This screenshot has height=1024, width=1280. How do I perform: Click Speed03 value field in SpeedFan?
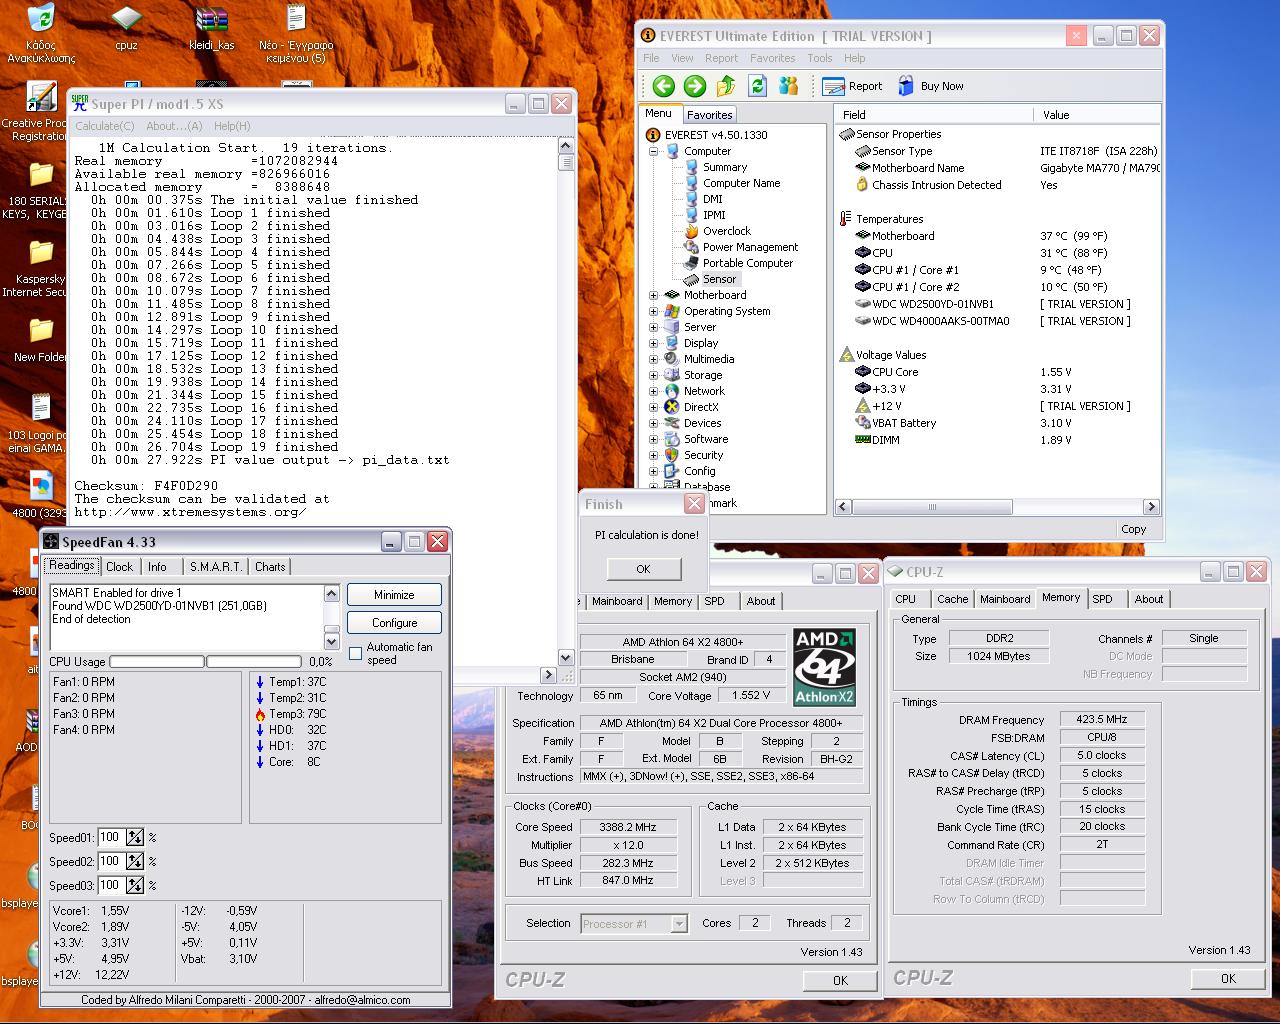111,885
